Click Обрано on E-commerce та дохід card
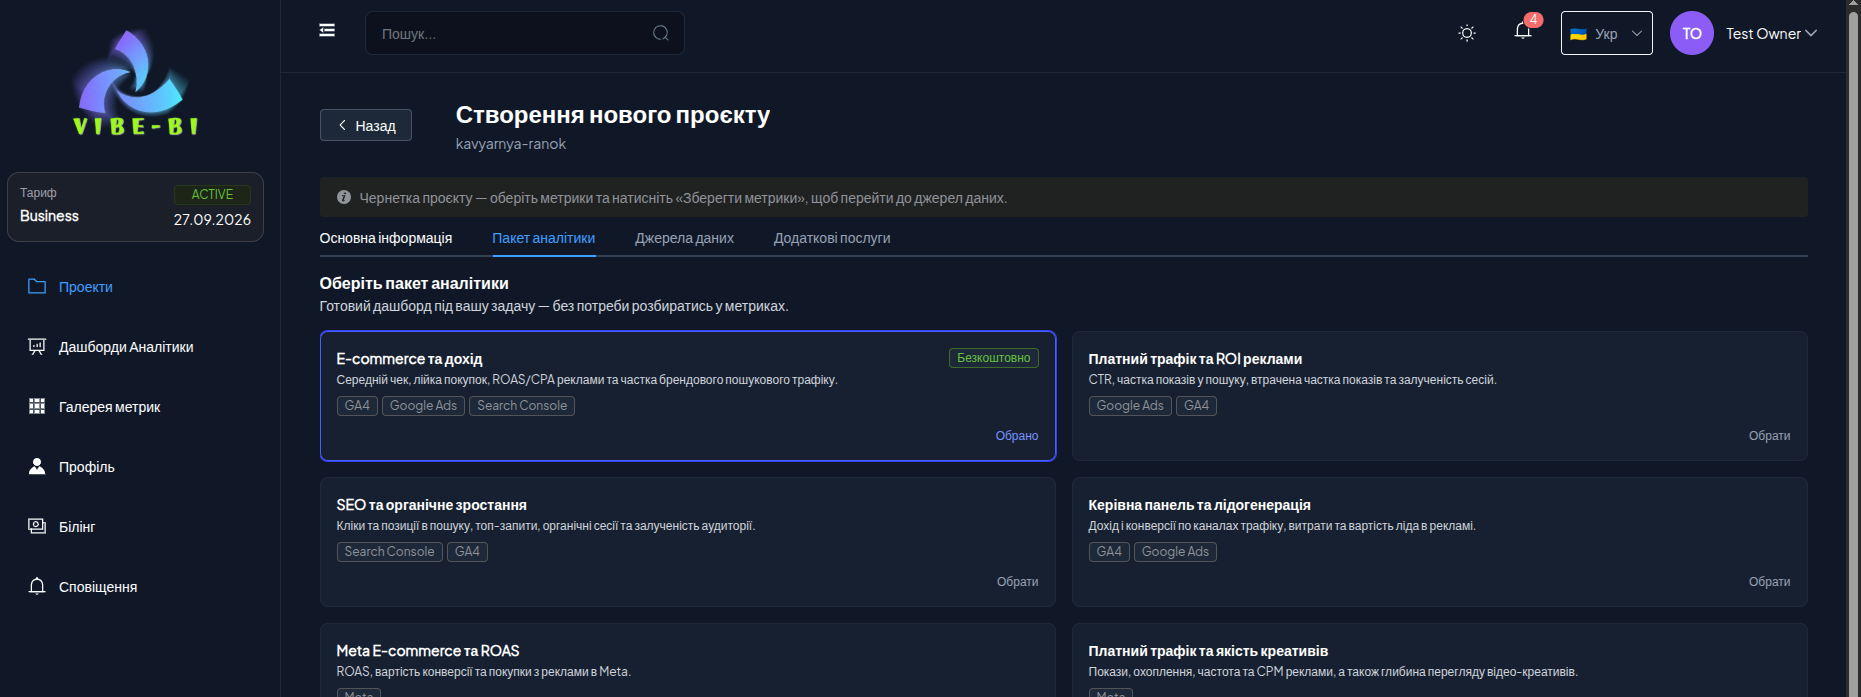The height and width of the screenshot is (697, 1861). [1017, 436]
